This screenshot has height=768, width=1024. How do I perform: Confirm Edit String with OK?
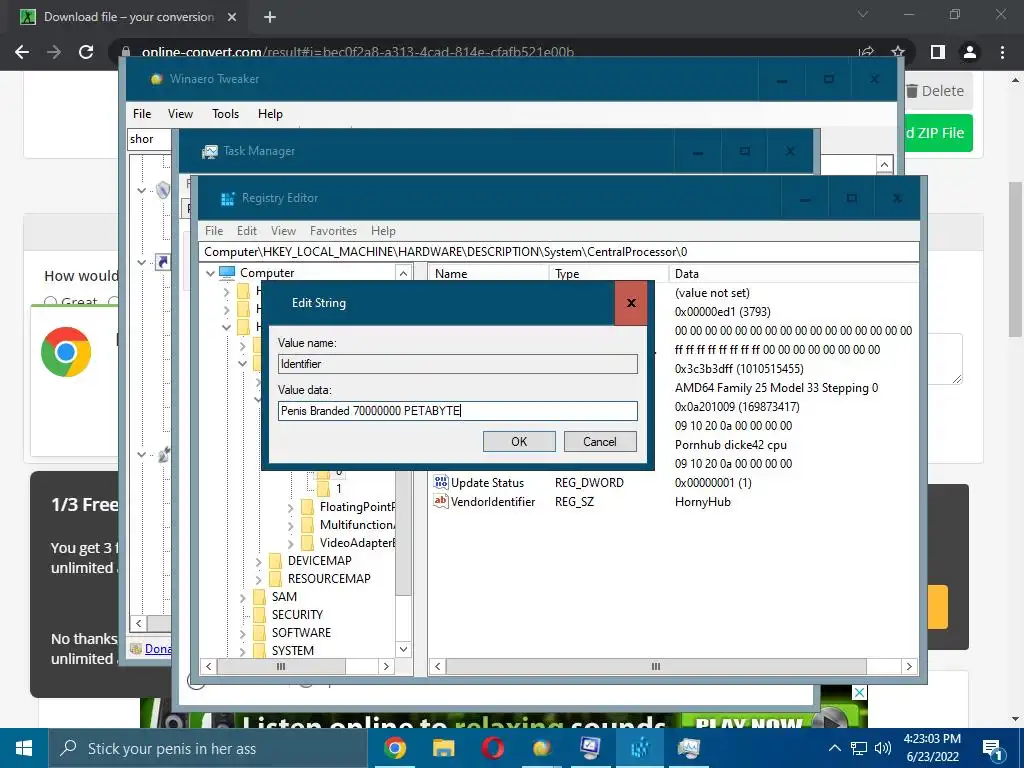pos(519,441)
